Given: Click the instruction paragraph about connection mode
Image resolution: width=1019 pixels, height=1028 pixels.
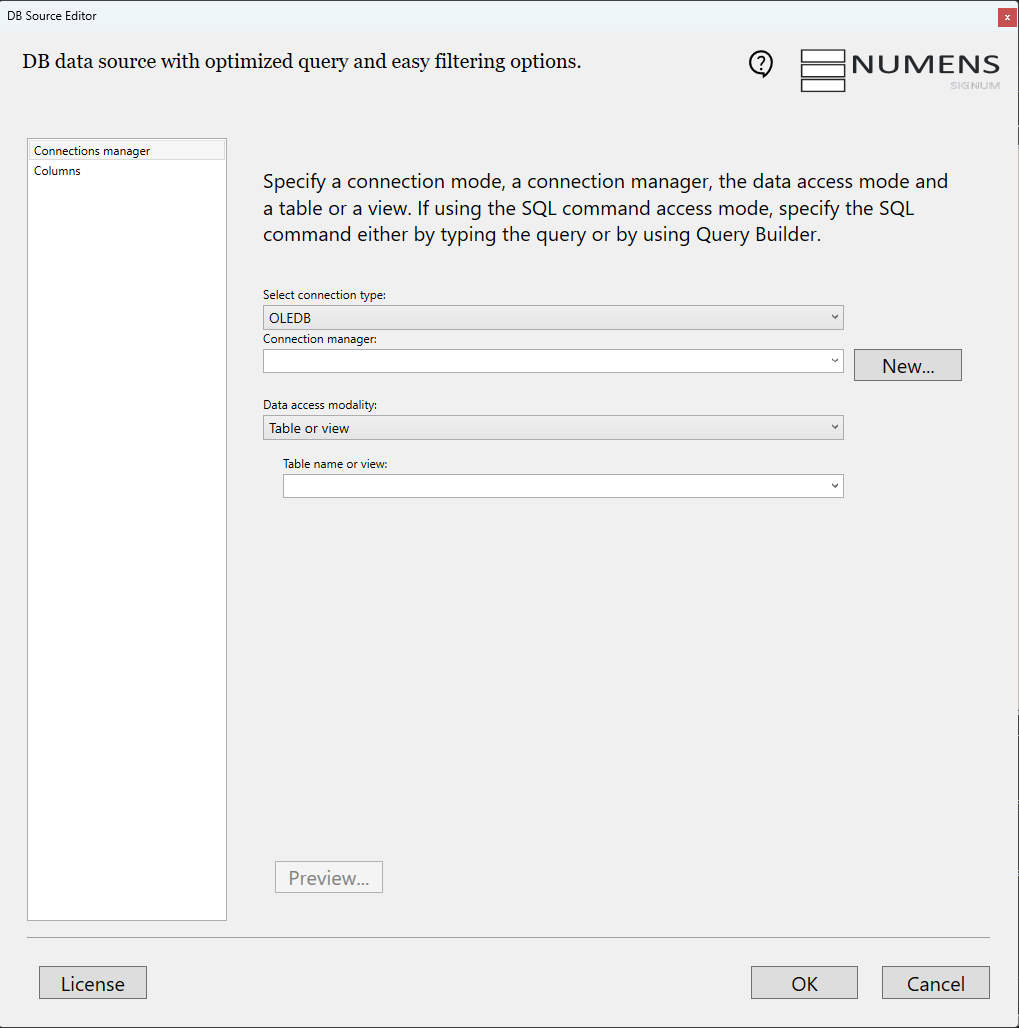Looking at the screenshot, I should click(x=605, y=209).
